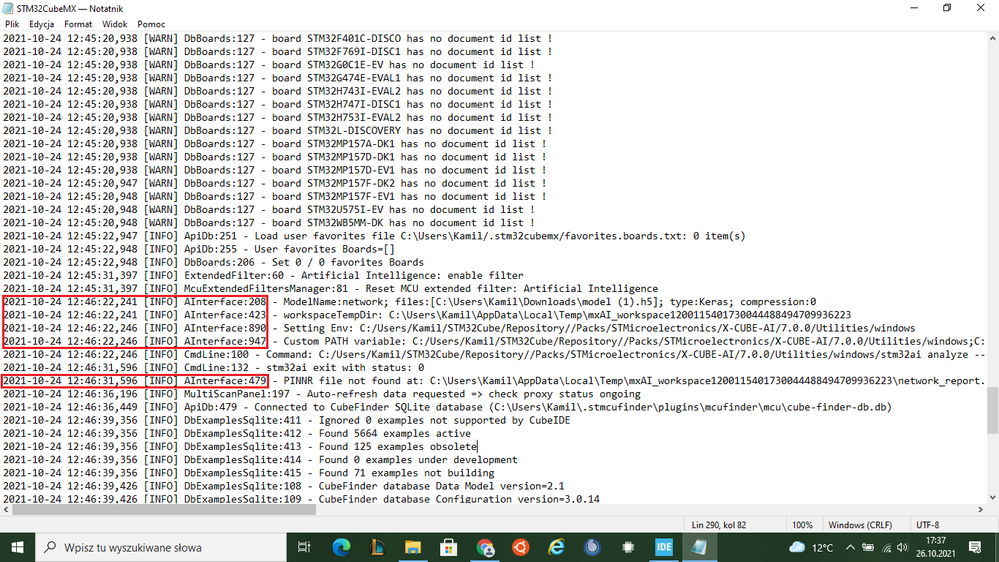Click the Windows Start button
This screenshot has height=562, width=999.
point(17,547)
